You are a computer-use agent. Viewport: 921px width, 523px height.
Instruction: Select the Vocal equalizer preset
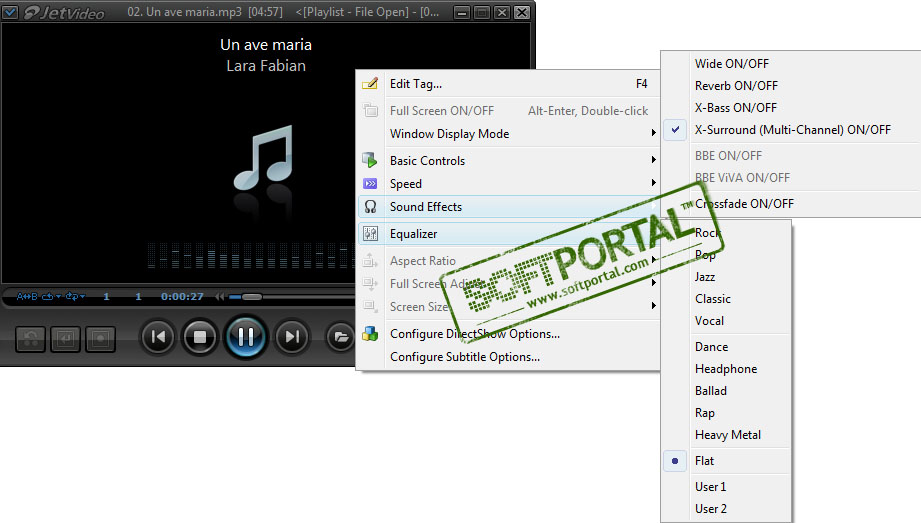coord(710,321)
